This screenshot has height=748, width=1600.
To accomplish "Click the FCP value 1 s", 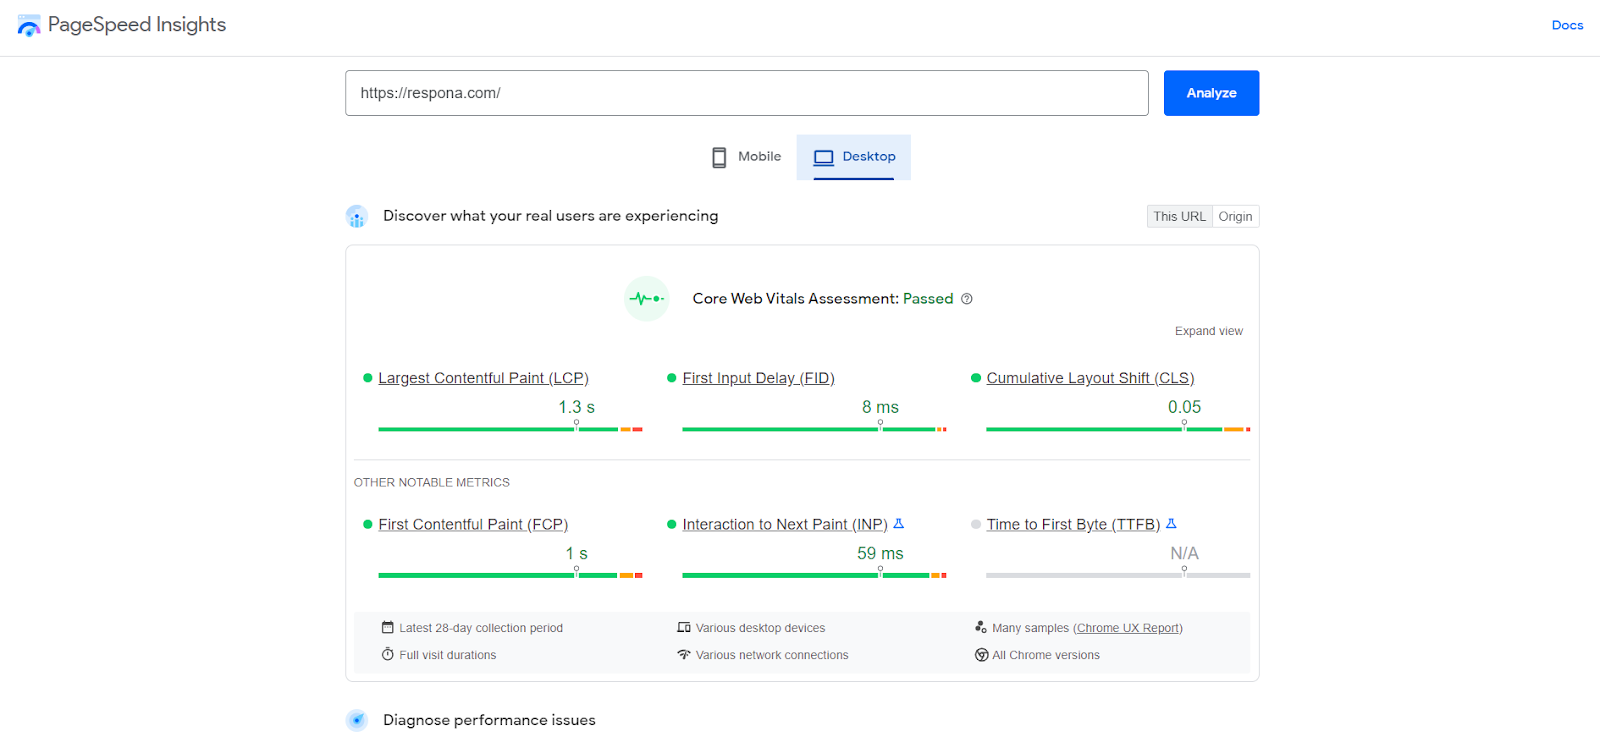I will 576,553.
